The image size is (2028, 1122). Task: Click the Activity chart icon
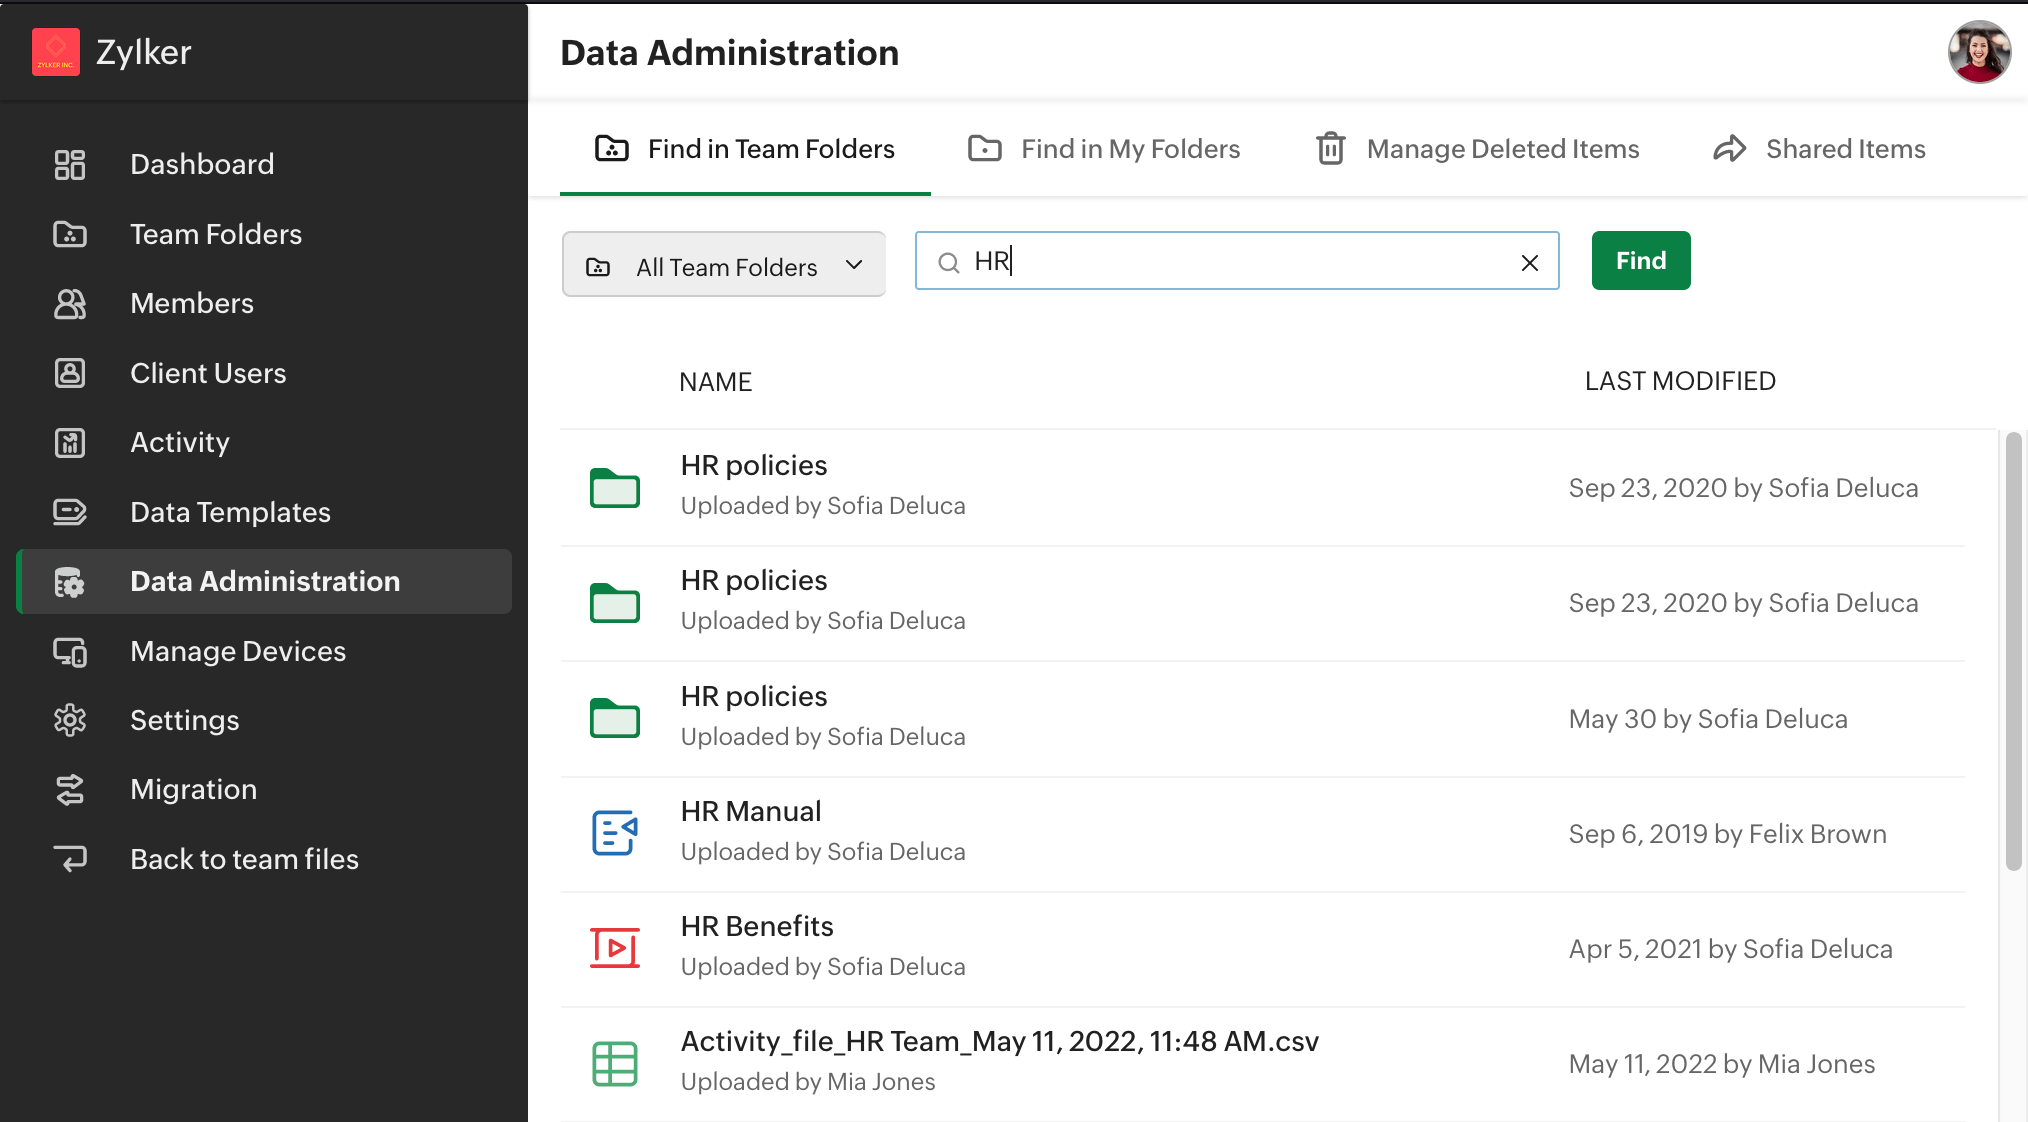[x=69, y=443]
